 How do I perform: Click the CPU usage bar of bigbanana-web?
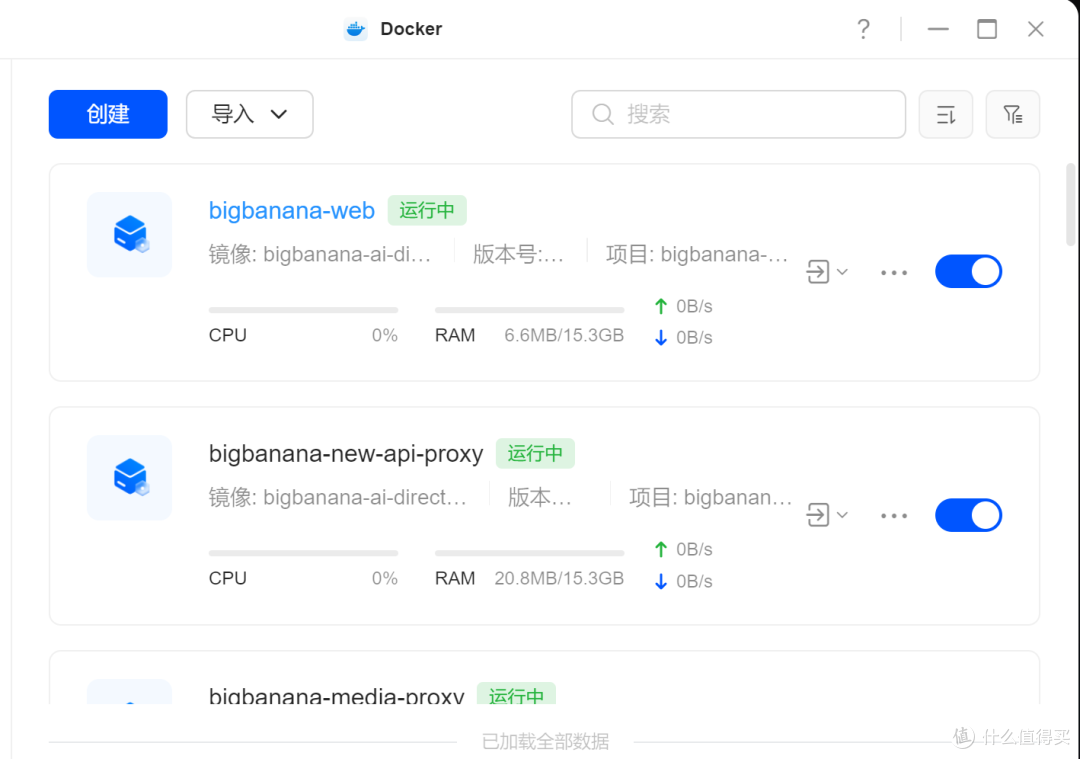point(303,310)
